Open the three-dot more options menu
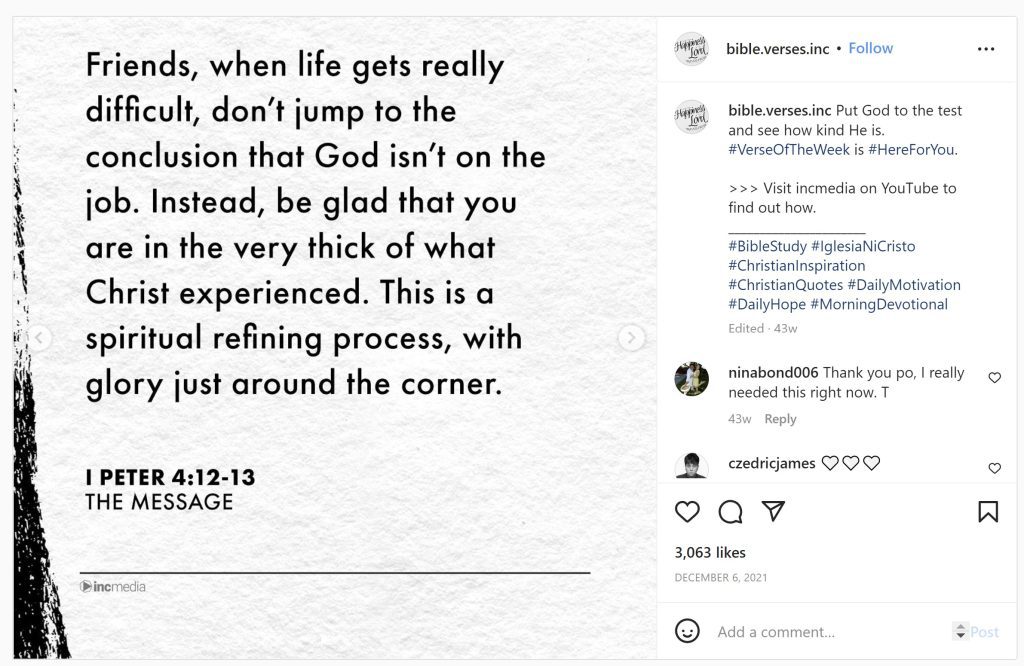 pyautogui.click(x=986, y=49)
